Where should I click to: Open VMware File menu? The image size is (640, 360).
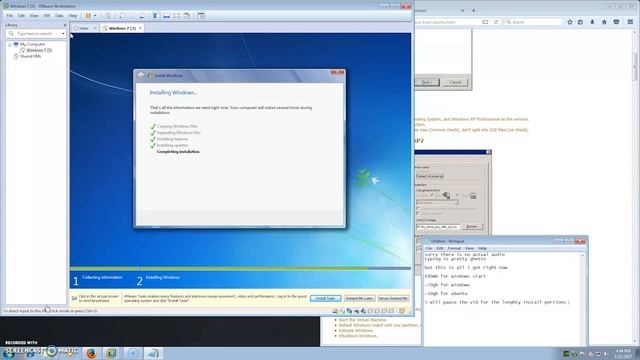tap(9, 16)
